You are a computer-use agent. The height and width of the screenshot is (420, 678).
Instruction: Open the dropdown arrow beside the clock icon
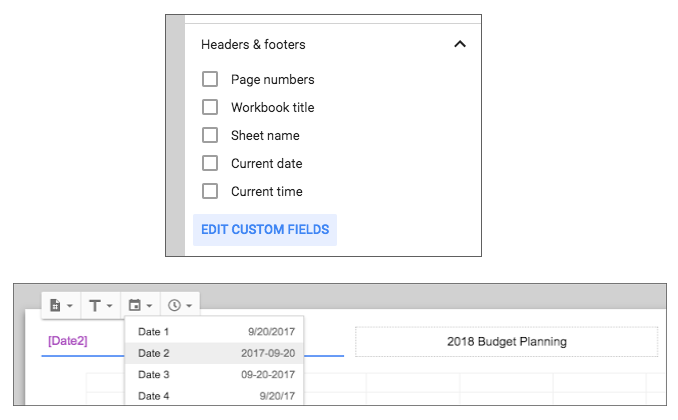pos(189,306)
